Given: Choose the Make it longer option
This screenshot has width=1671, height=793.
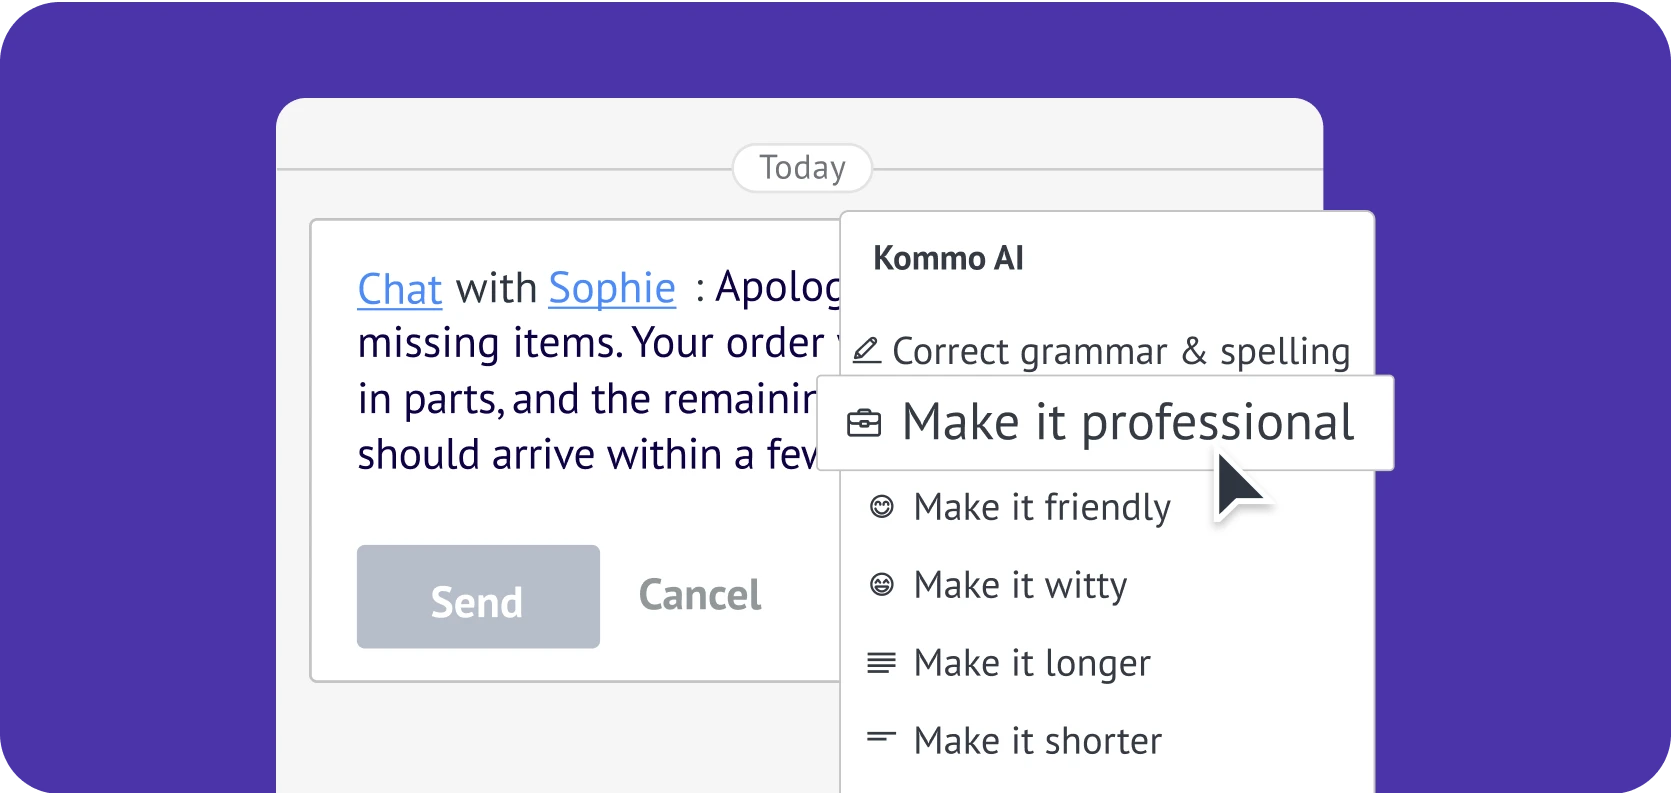Looking at the screenshot, I should pos(1032,663).
